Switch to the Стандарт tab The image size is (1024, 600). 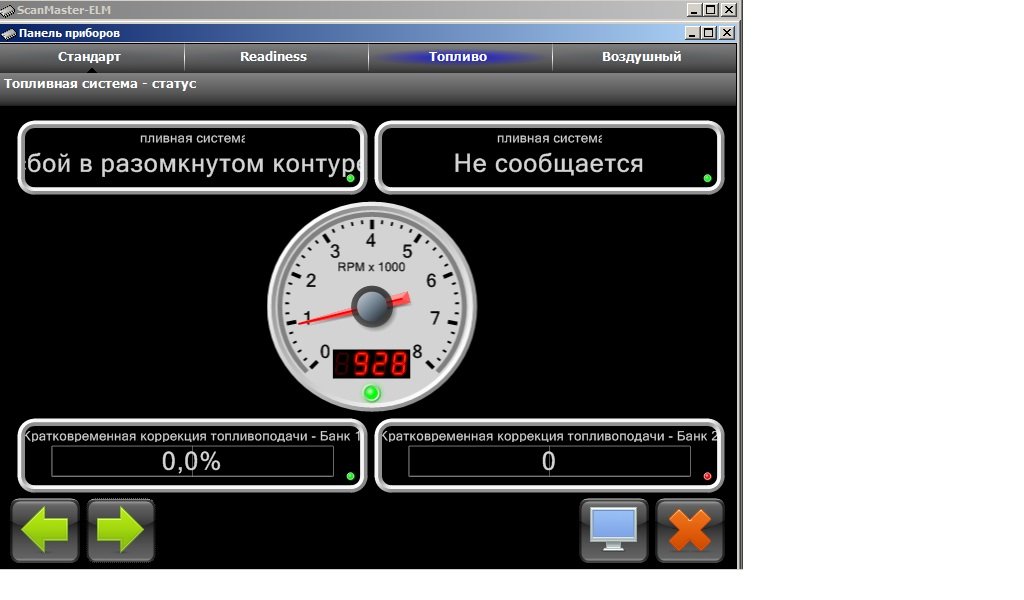89,57
